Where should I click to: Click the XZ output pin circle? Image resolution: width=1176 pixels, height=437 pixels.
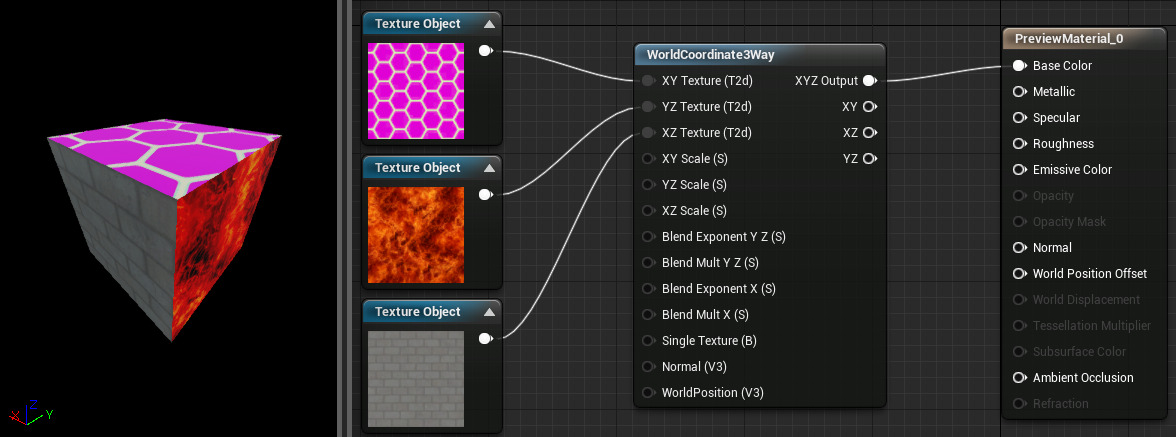coord(869,133)
